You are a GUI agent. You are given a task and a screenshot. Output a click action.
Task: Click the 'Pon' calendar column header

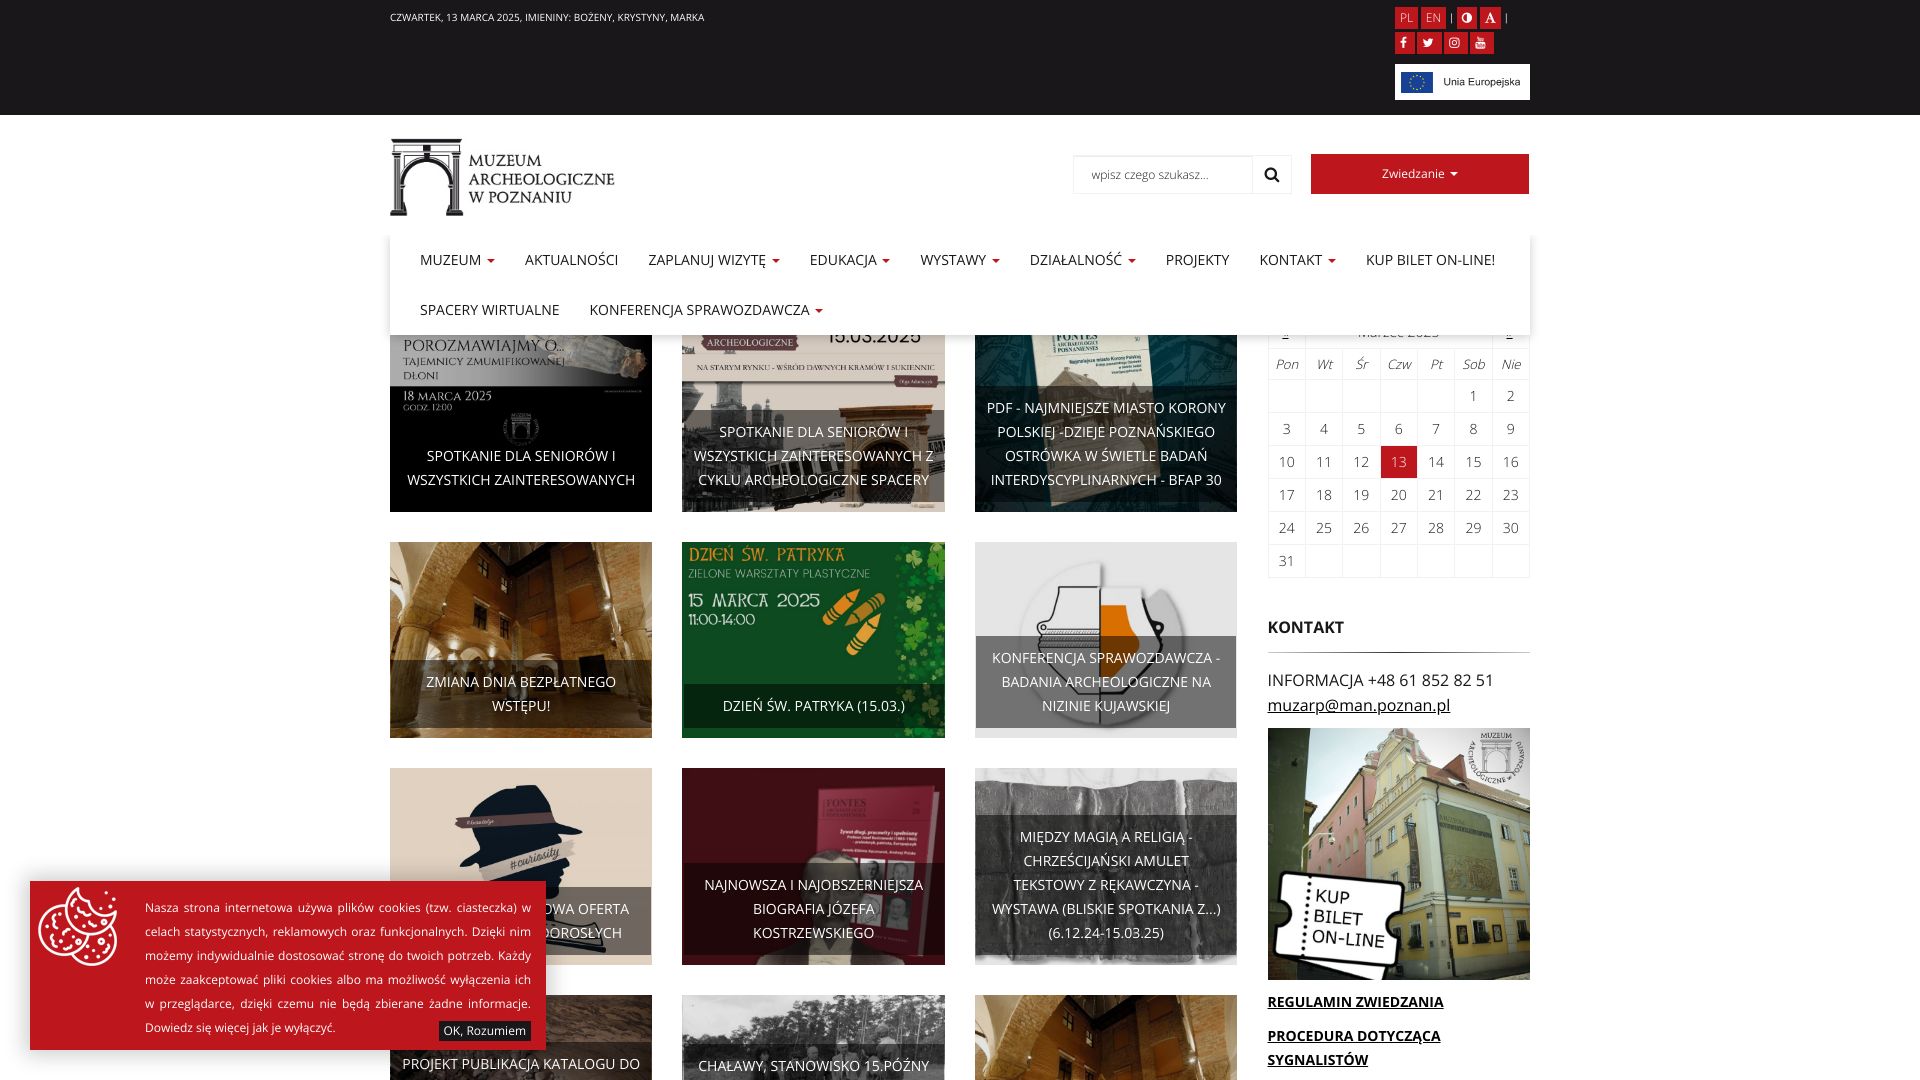click(1287, 364)
